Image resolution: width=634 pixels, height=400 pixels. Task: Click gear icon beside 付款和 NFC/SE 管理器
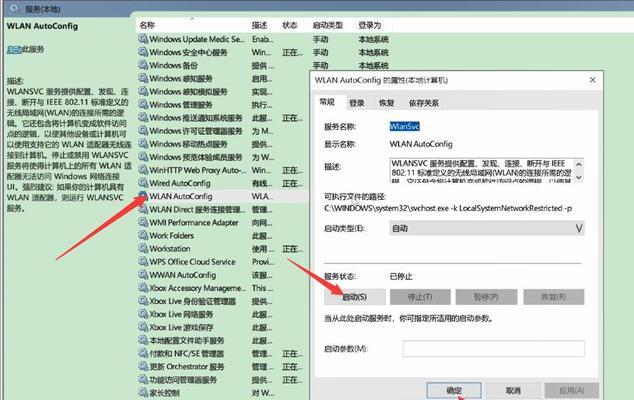click(x=143, y=353)
